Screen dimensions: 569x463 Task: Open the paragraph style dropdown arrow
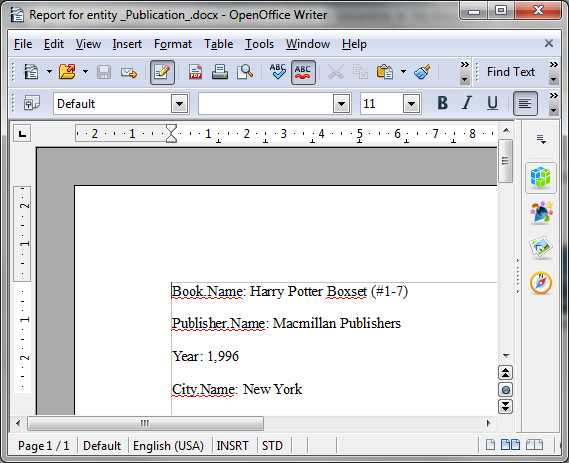click(180, 104)
